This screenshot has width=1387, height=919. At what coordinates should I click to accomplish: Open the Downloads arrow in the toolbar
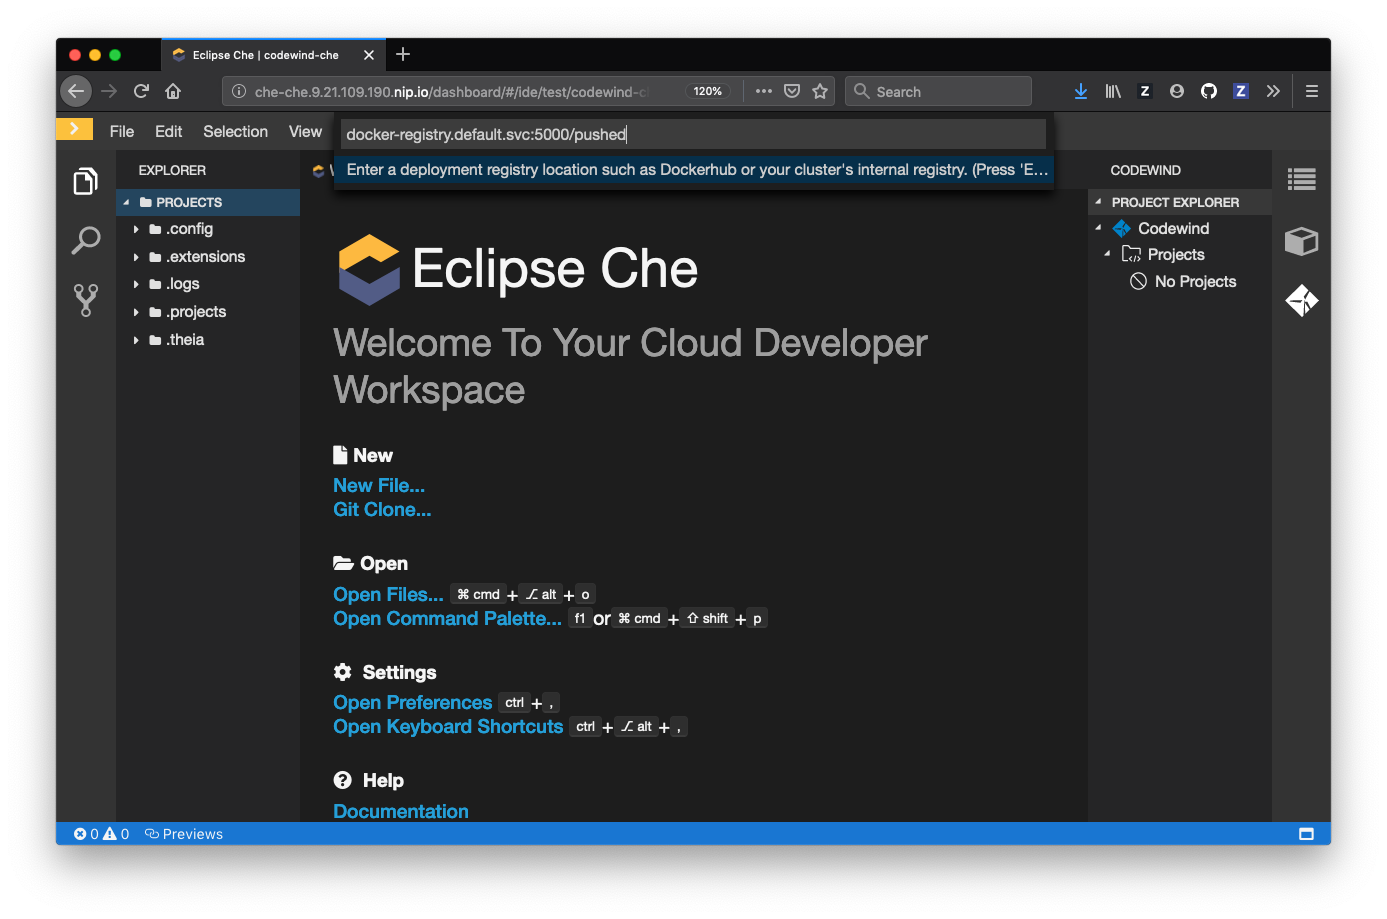click(x=1081, y=91)
